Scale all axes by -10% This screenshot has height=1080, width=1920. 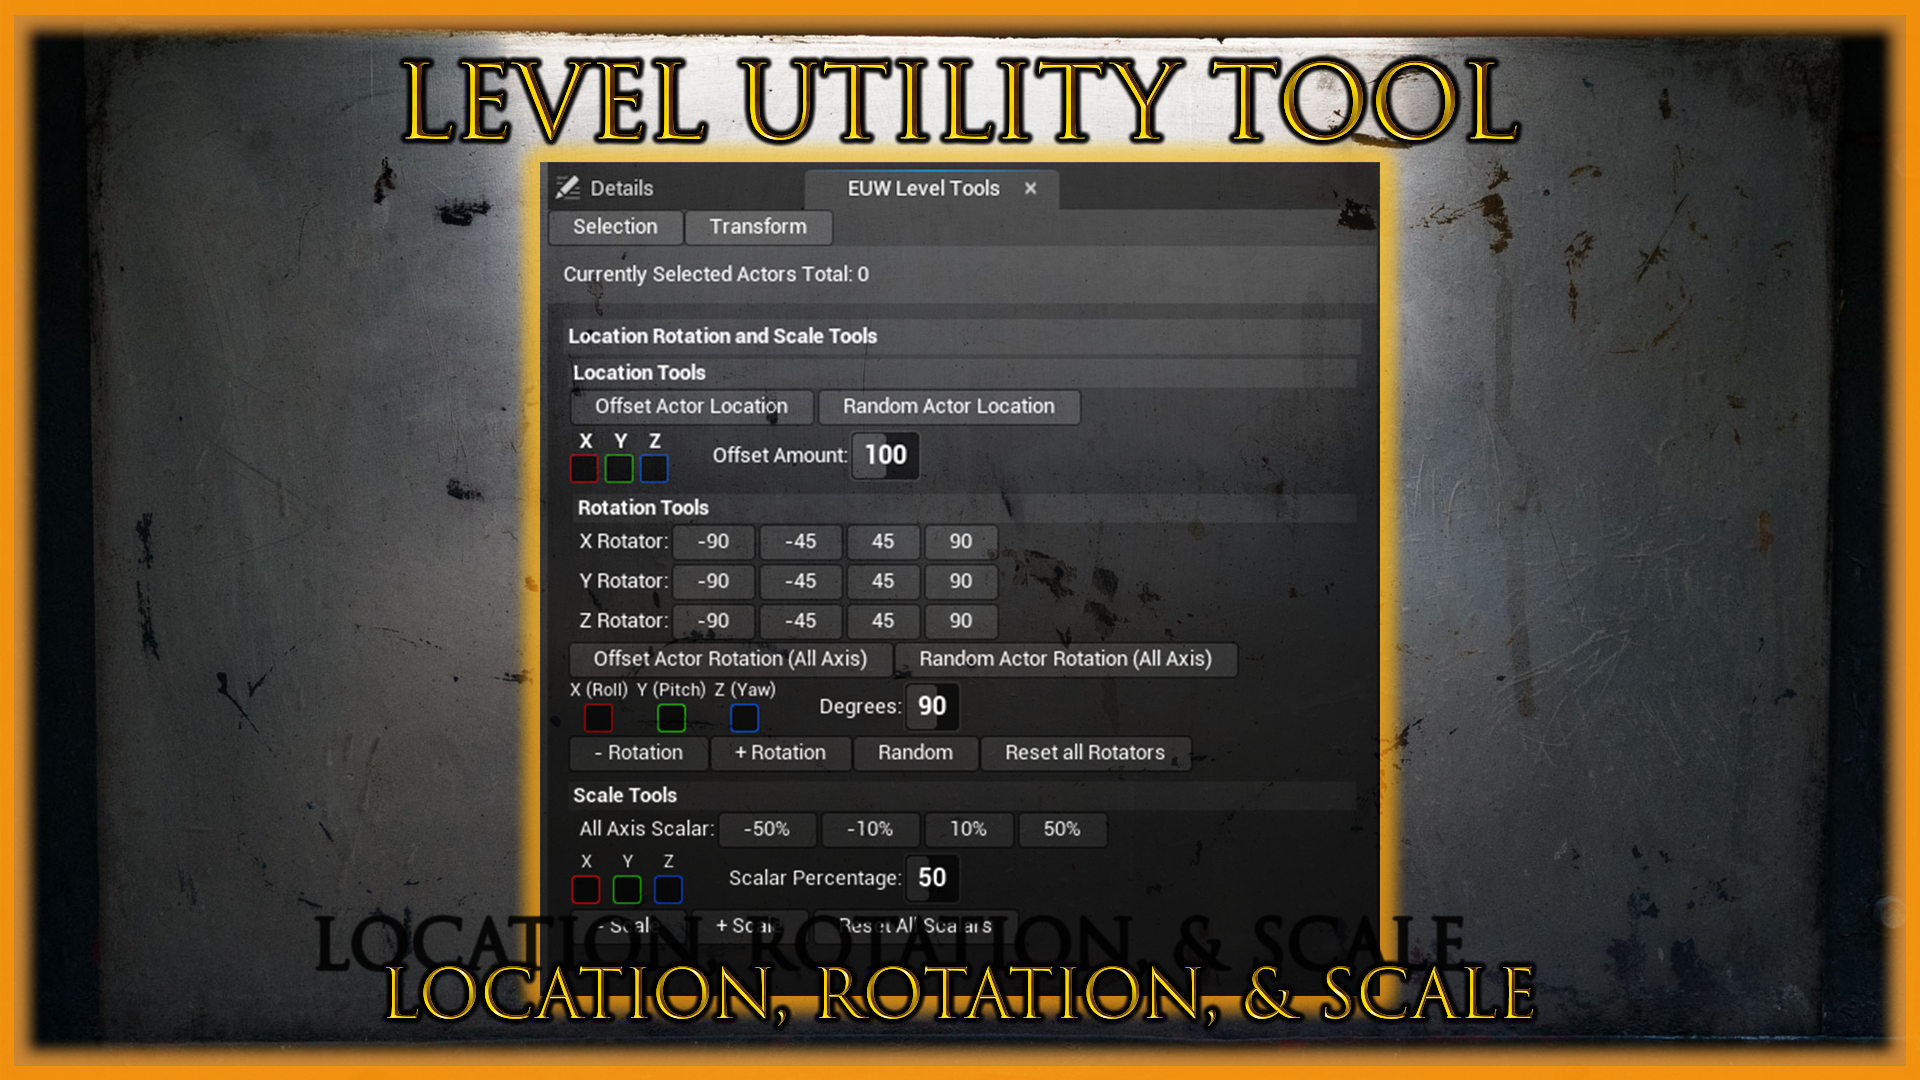pyautogui.click(x=870, y=829)
